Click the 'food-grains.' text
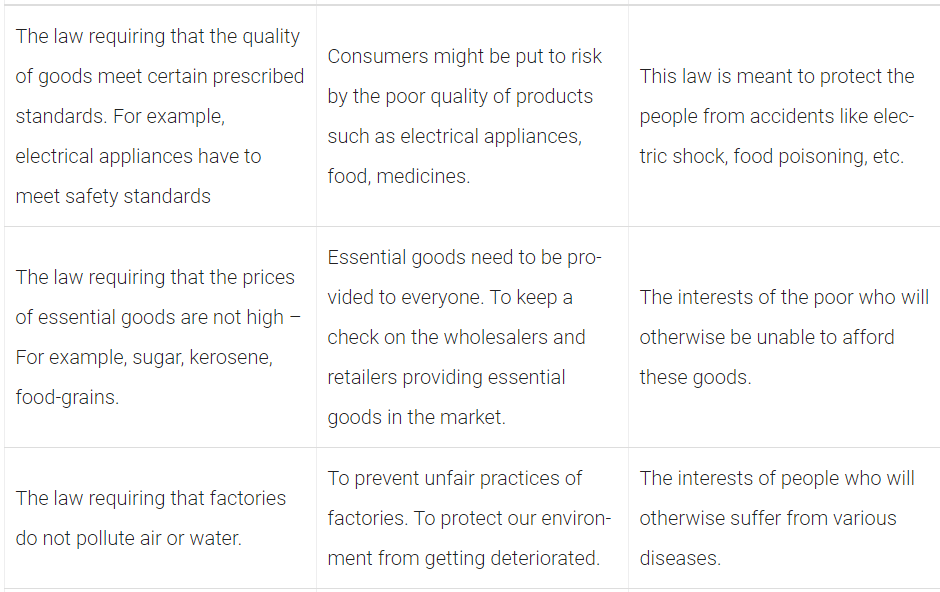 click(67, 397)
